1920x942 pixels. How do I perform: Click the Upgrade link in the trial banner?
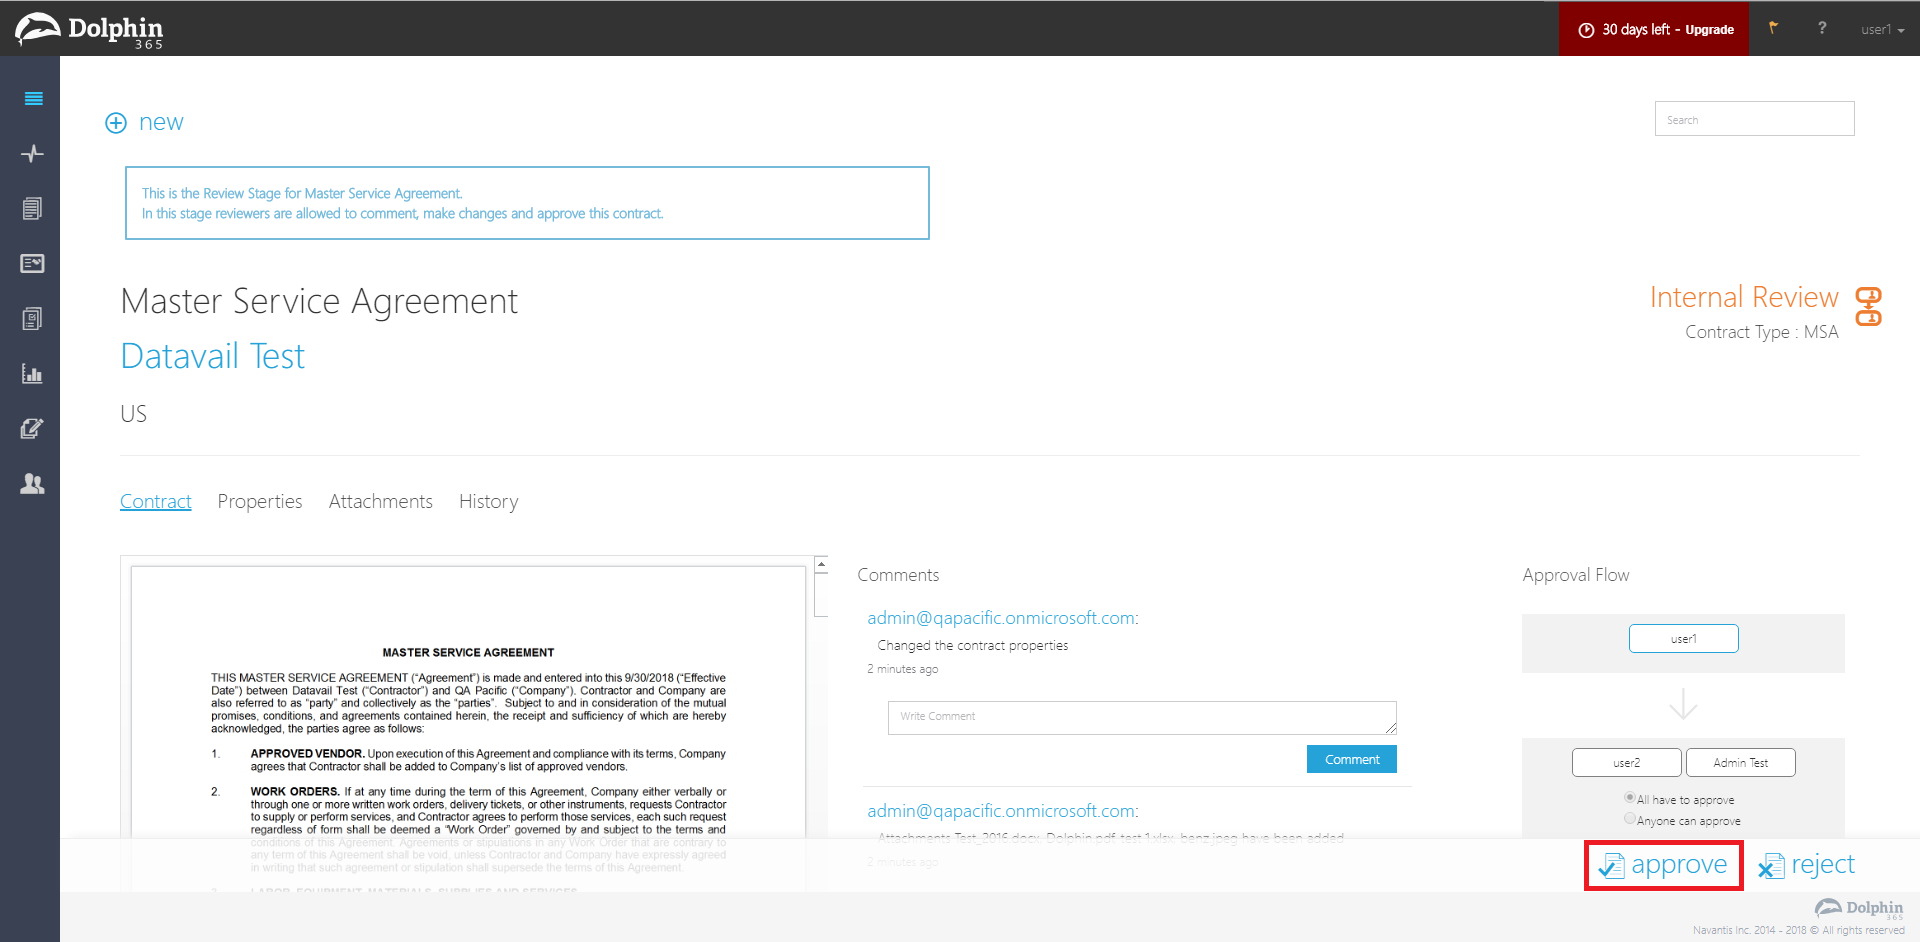[x=1710, y=30]
